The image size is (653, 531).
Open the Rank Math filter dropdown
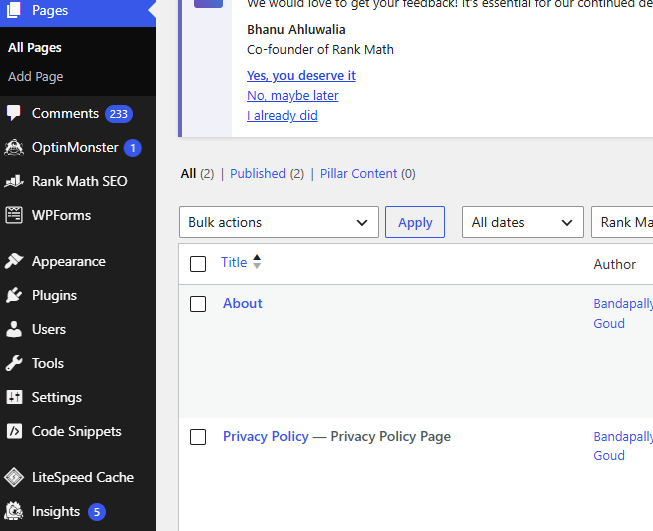point(622,222)
